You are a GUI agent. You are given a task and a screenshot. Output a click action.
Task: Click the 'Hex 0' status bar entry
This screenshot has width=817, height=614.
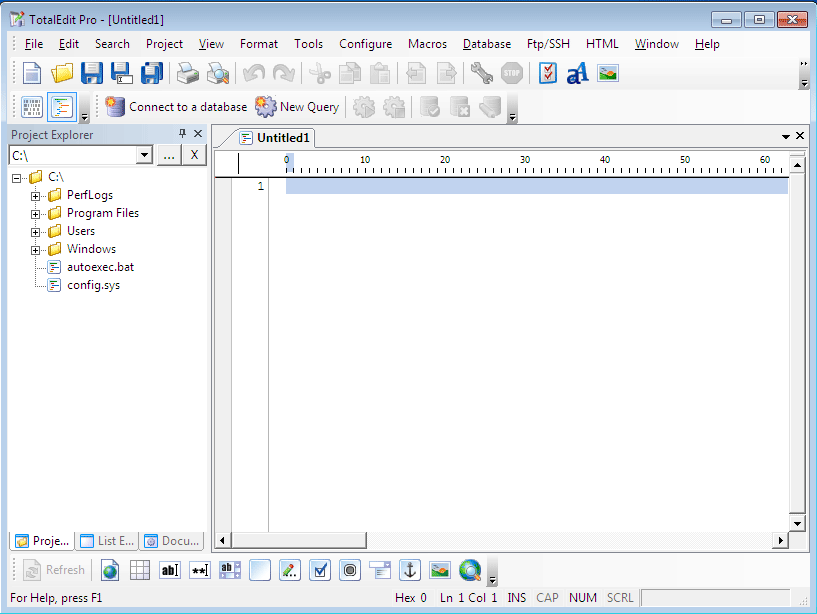(411, 598)
